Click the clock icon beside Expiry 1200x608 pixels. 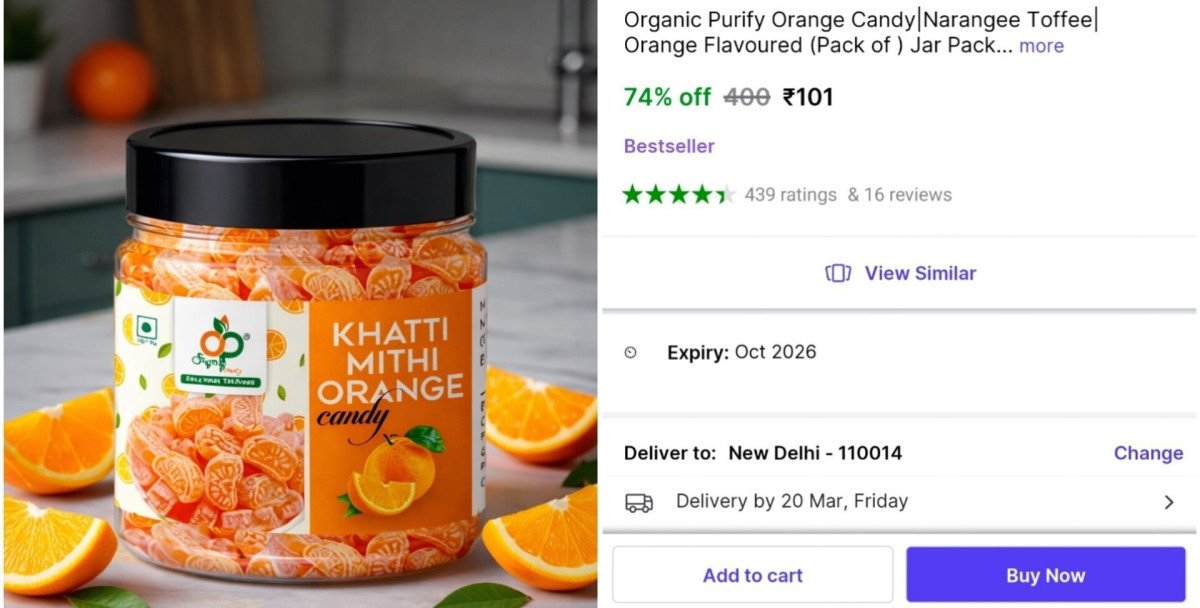click(x=630, y=352)
